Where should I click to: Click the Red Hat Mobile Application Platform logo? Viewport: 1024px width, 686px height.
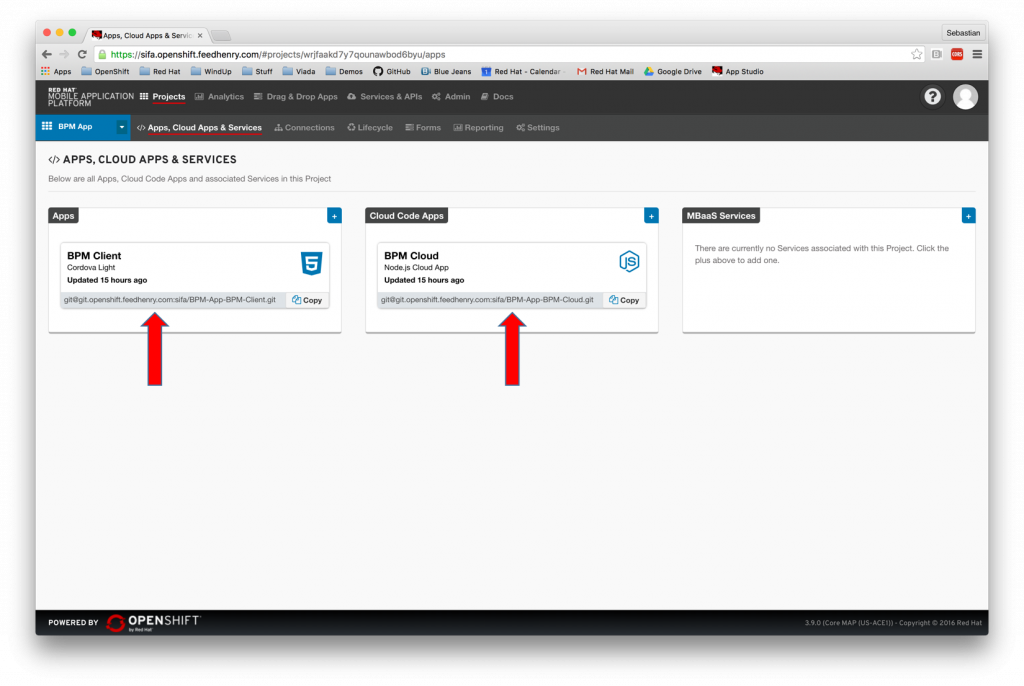tap(90, 97)
